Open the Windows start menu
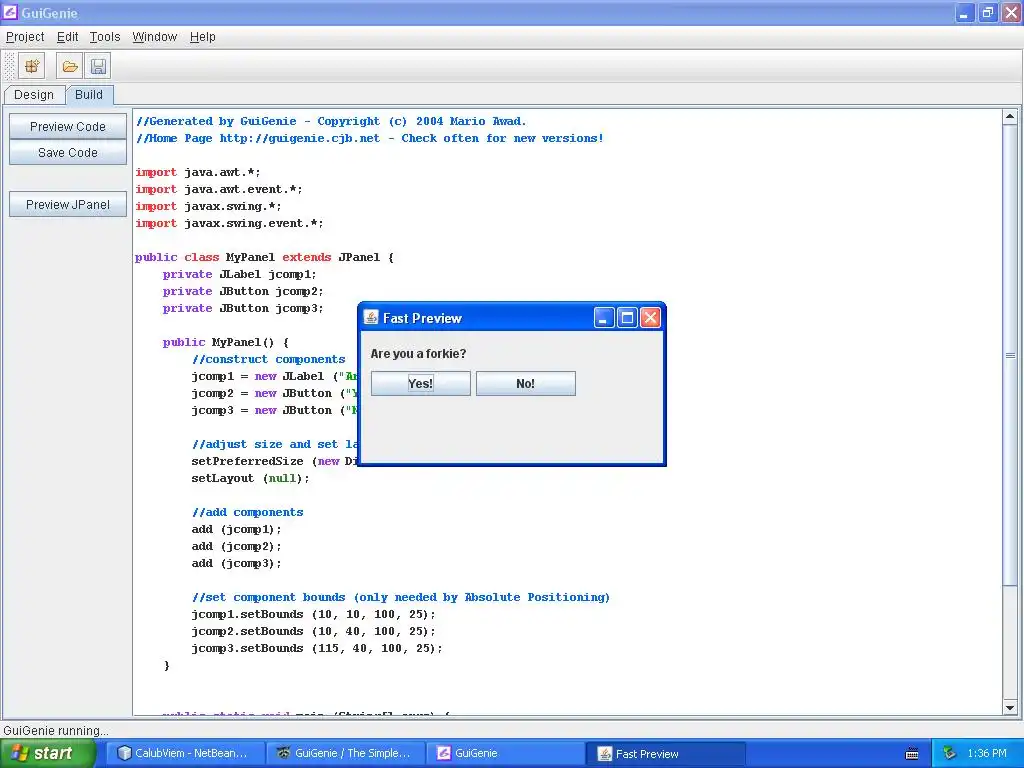The image size is (1024, 768). point(48,753)
